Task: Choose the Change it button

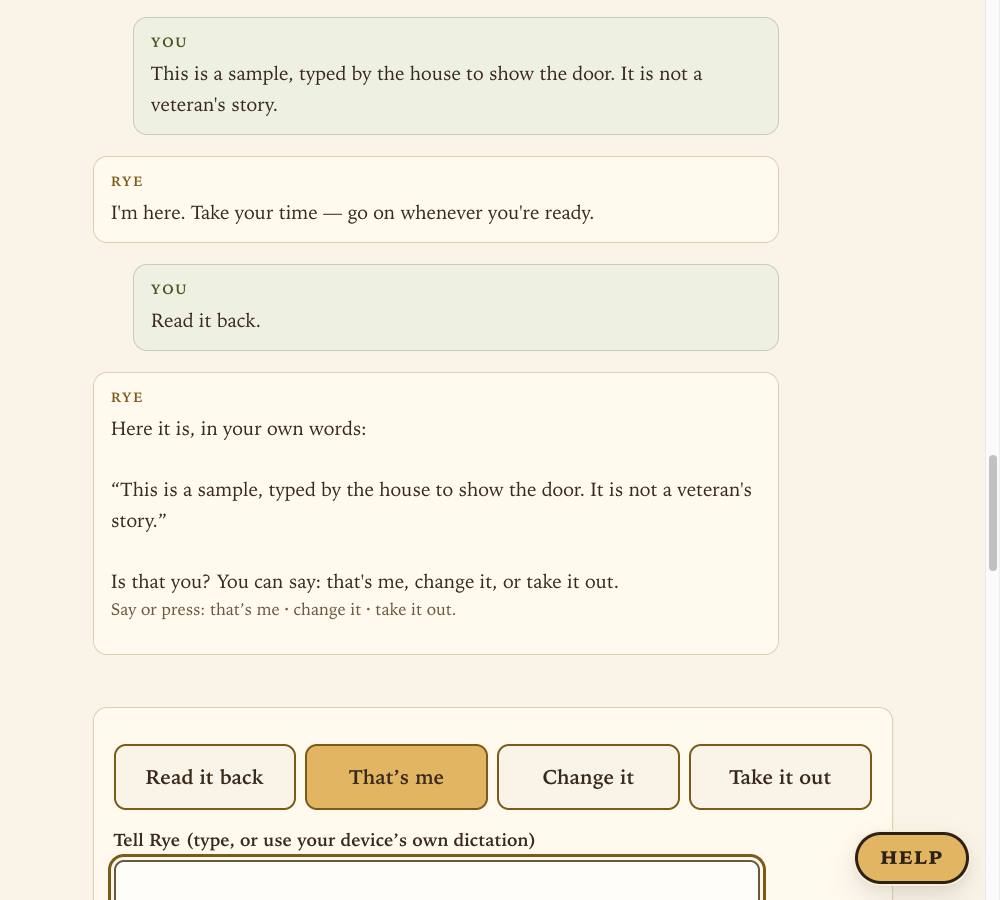Action: (x=588, y=777)
